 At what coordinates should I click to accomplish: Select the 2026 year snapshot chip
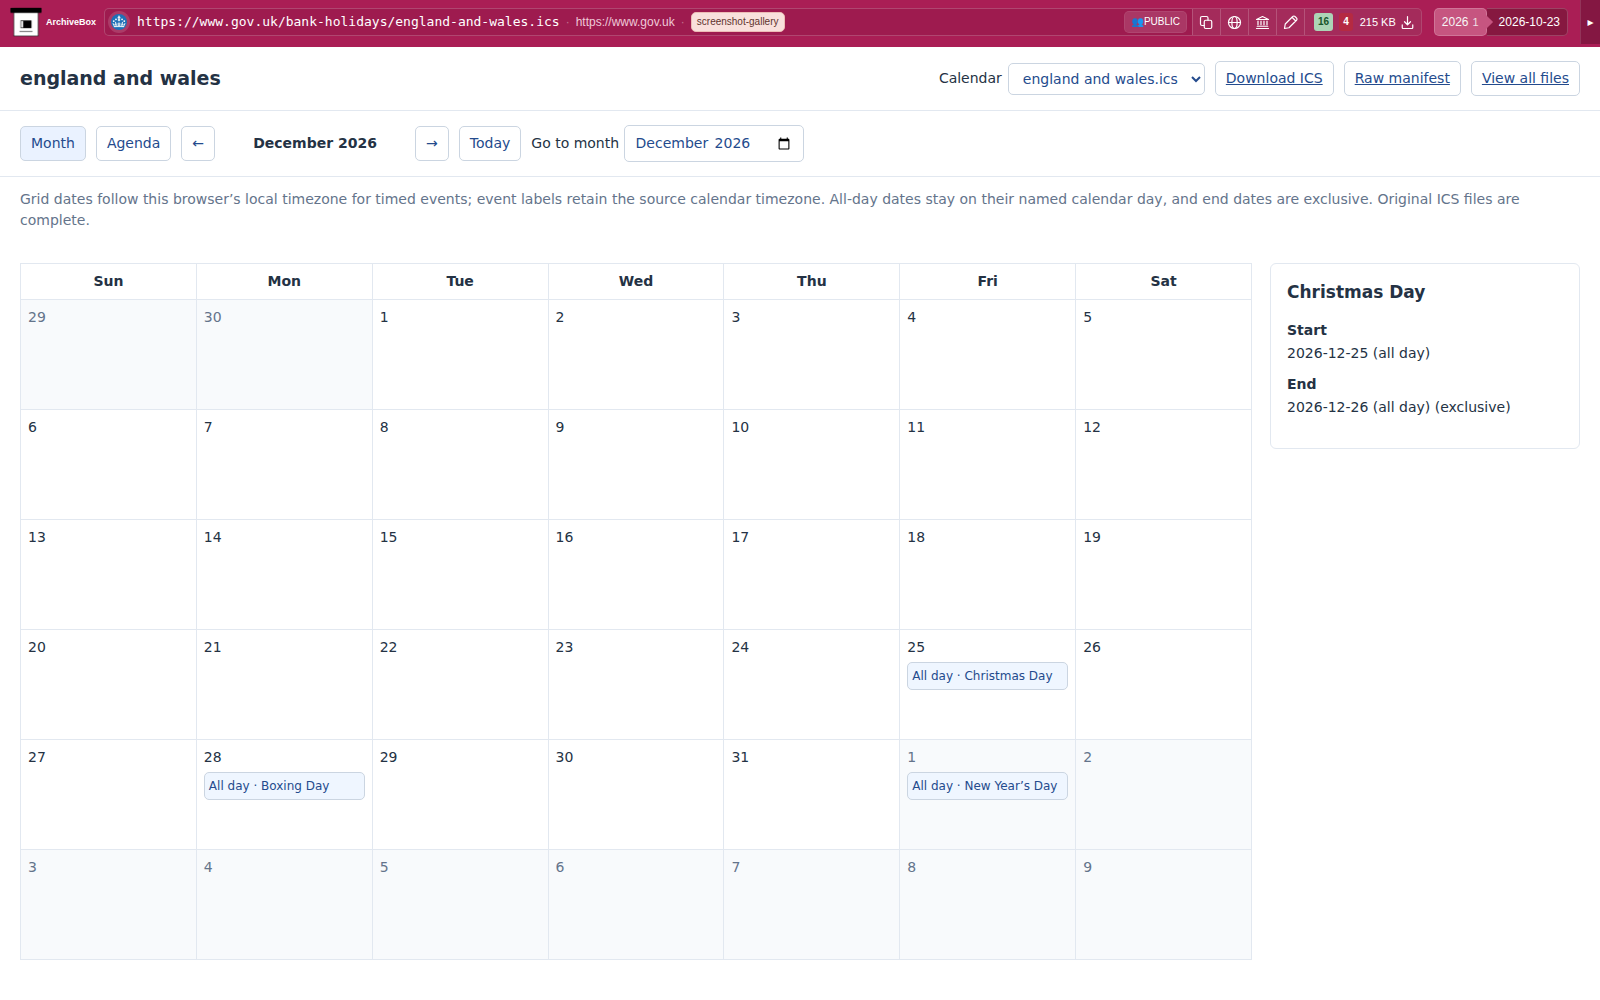click(x=1460, y=22)
